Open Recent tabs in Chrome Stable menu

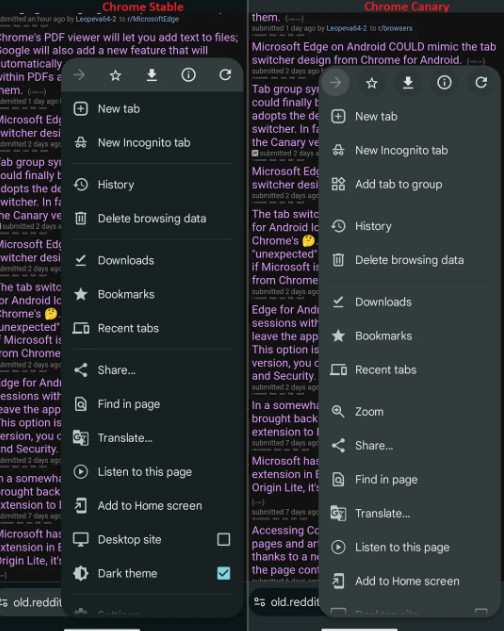pyautogui.click(x=153, y=328)
